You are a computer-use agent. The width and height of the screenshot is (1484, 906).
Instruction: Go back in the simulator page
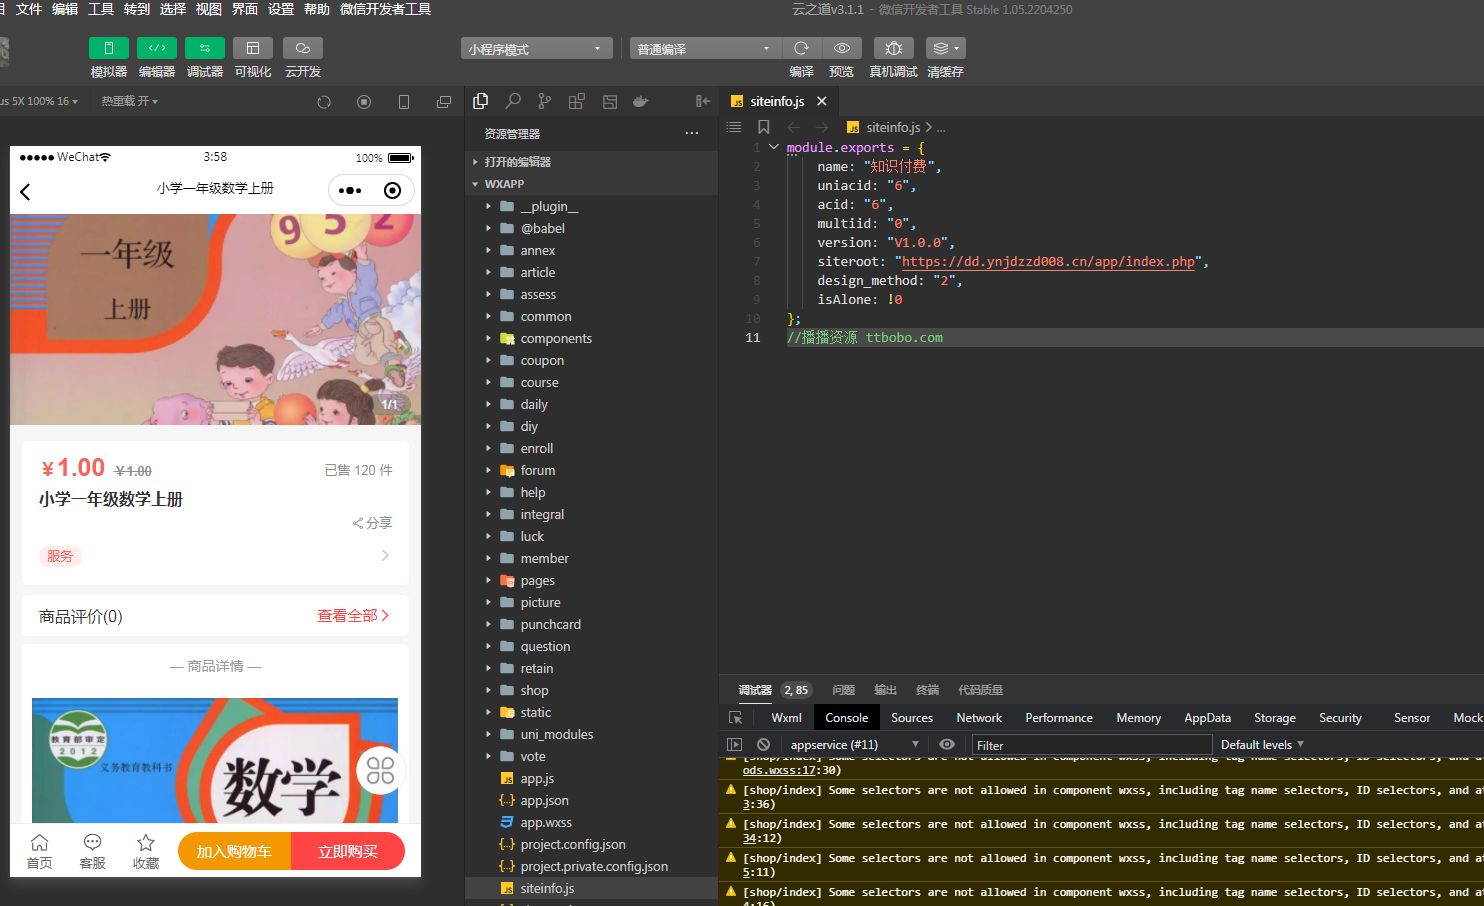click(26, 191)
